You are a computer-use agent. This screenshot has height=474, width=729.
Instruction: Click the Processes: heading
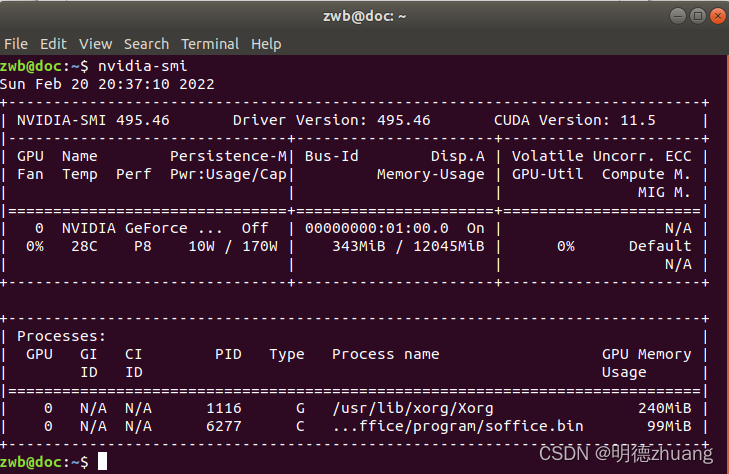click(62, 336)
